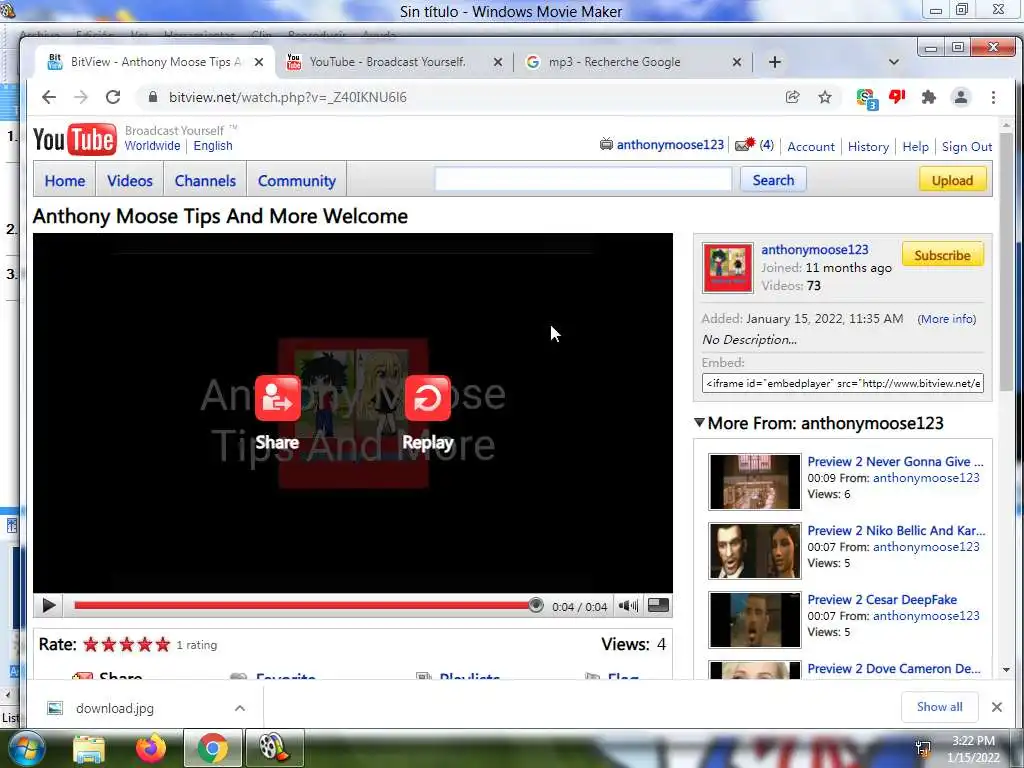
Task: Open the anthonymoose123 link in header
Action: 670,144
